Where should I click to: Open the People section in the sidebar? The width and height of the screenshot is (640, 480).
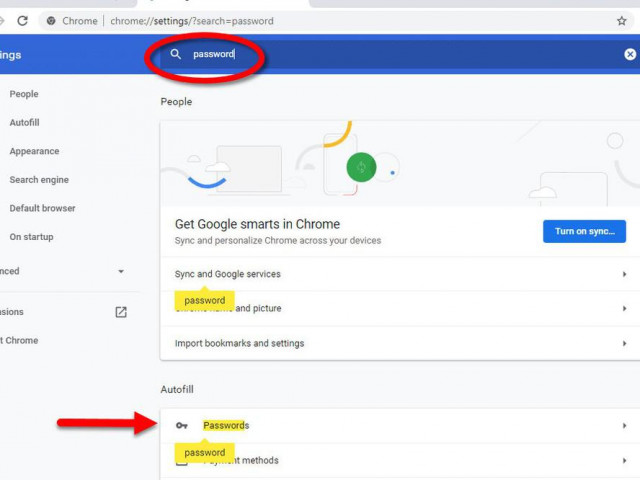[x=24, y=94]
